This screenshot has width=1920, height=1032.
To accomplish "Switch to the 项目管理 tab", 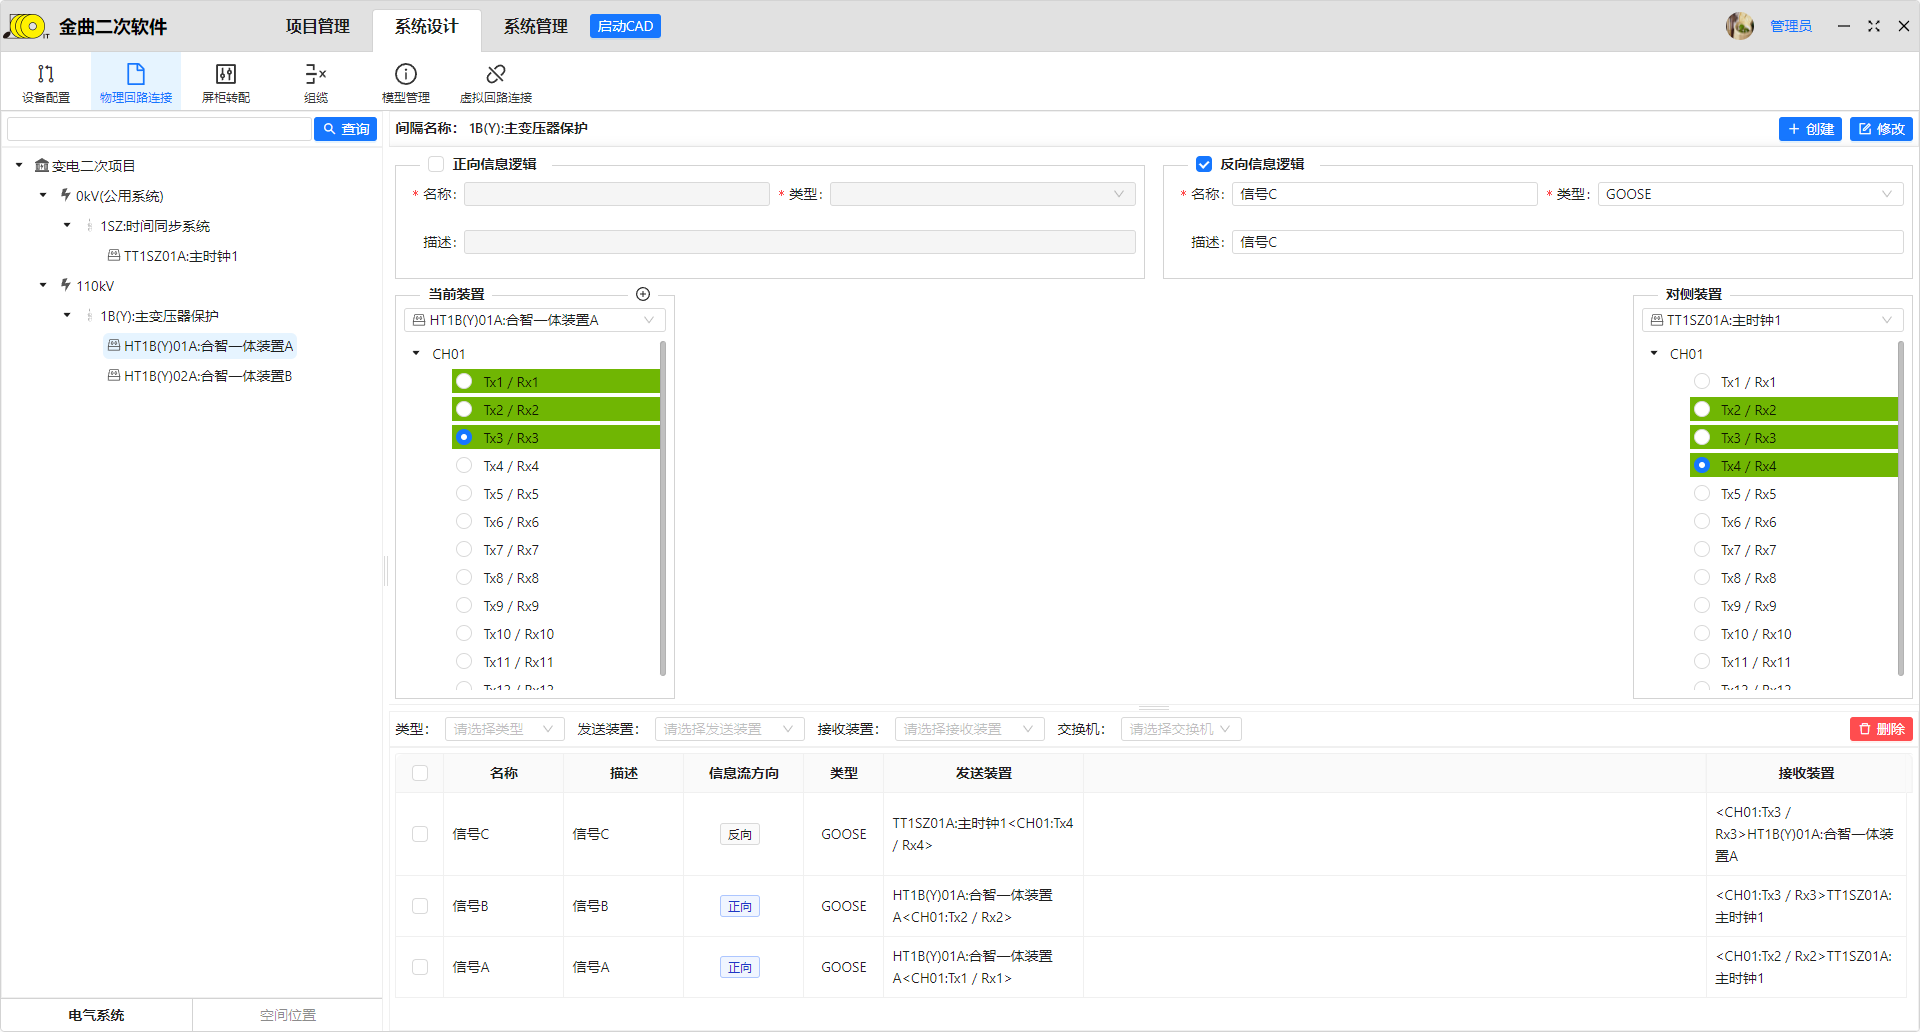I will [x=318, y=27].
